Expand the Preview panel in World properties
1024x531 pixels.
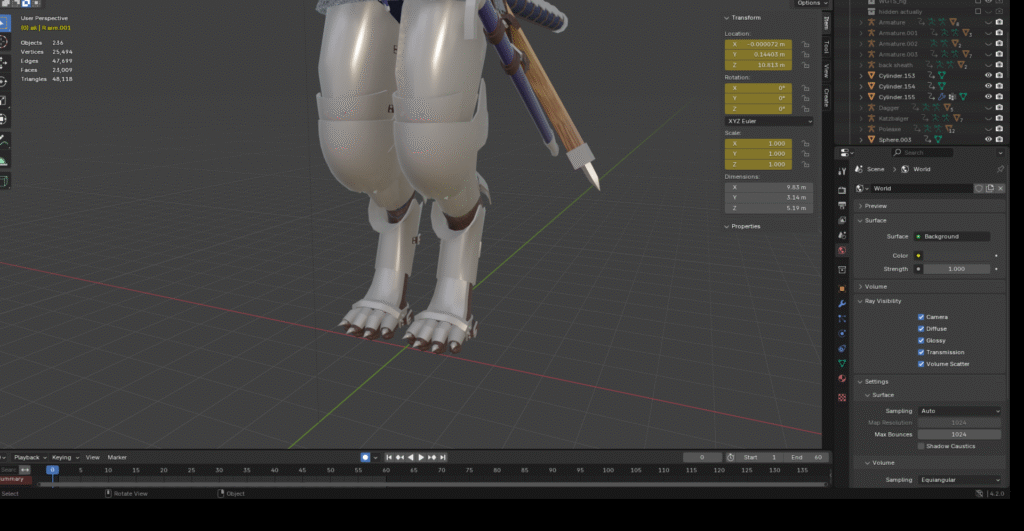tap(876, 206)
